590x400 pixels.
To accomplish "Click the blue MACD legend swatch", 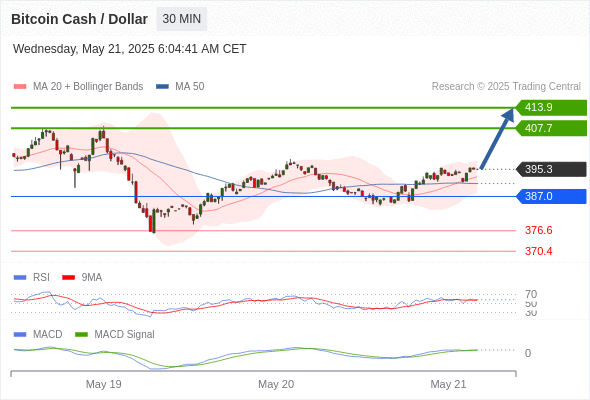I will 20,335.
